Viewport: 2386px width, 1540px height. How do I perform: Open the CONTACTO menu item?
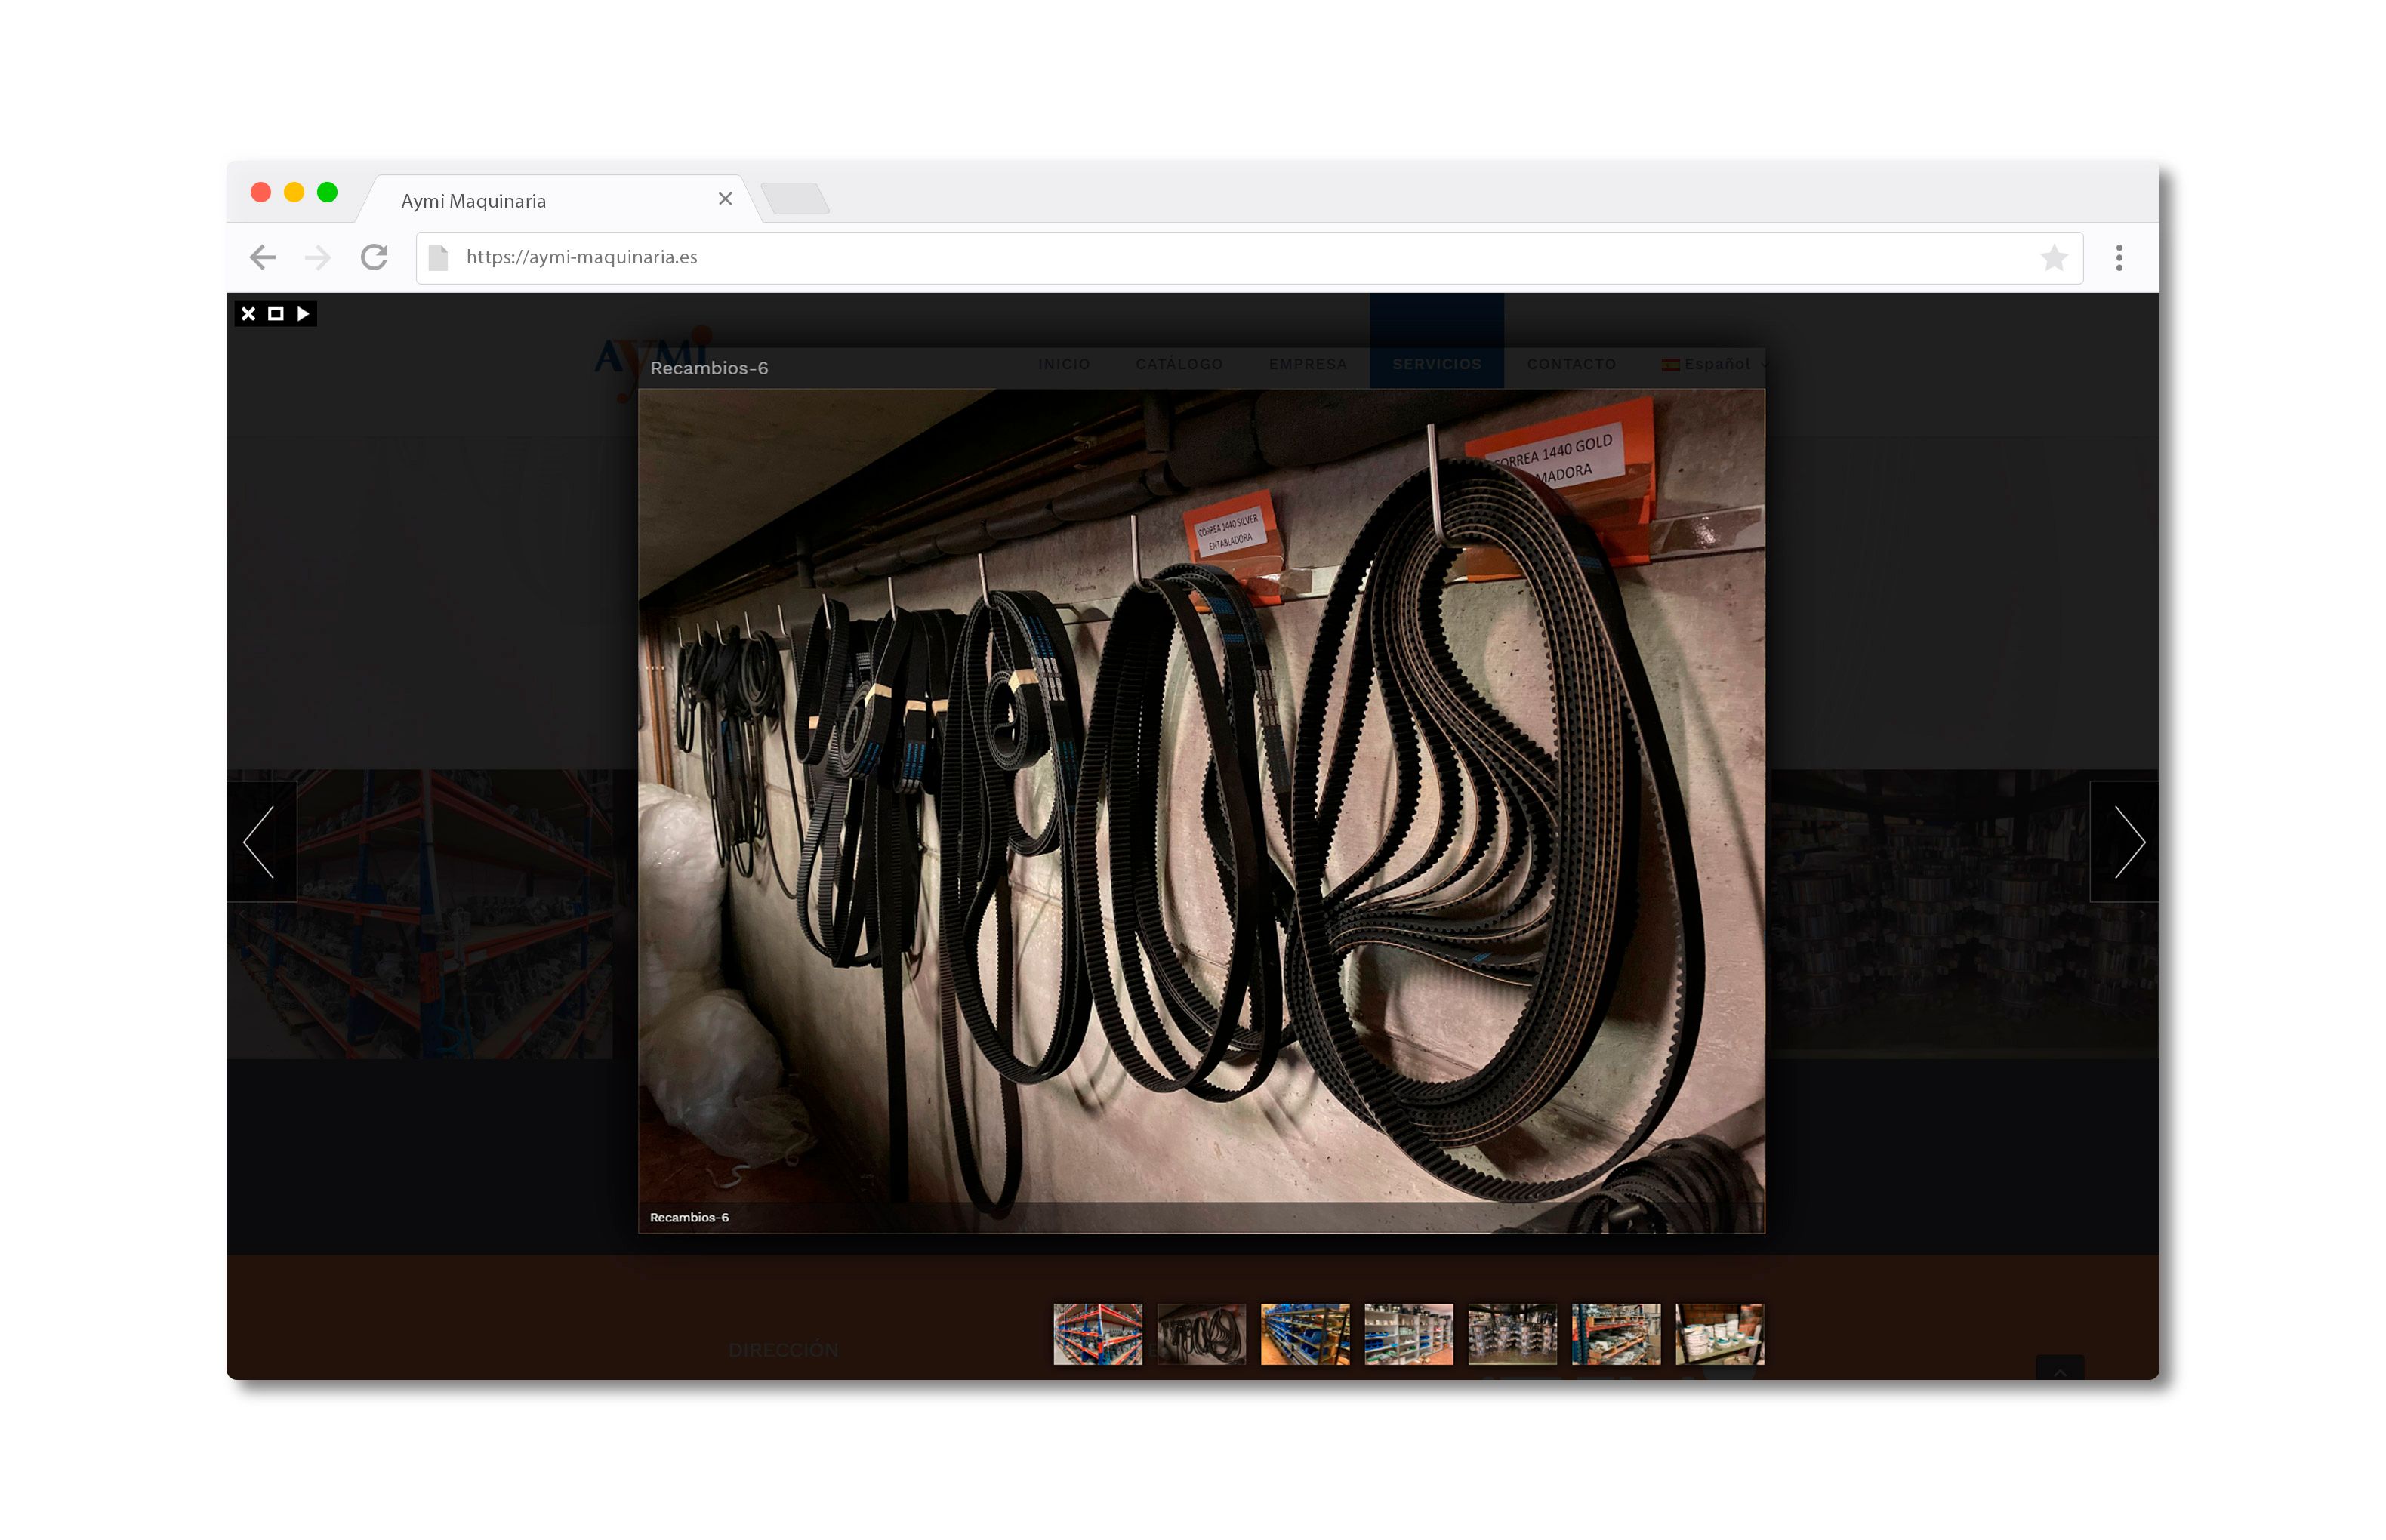[x=1571, y=364]
